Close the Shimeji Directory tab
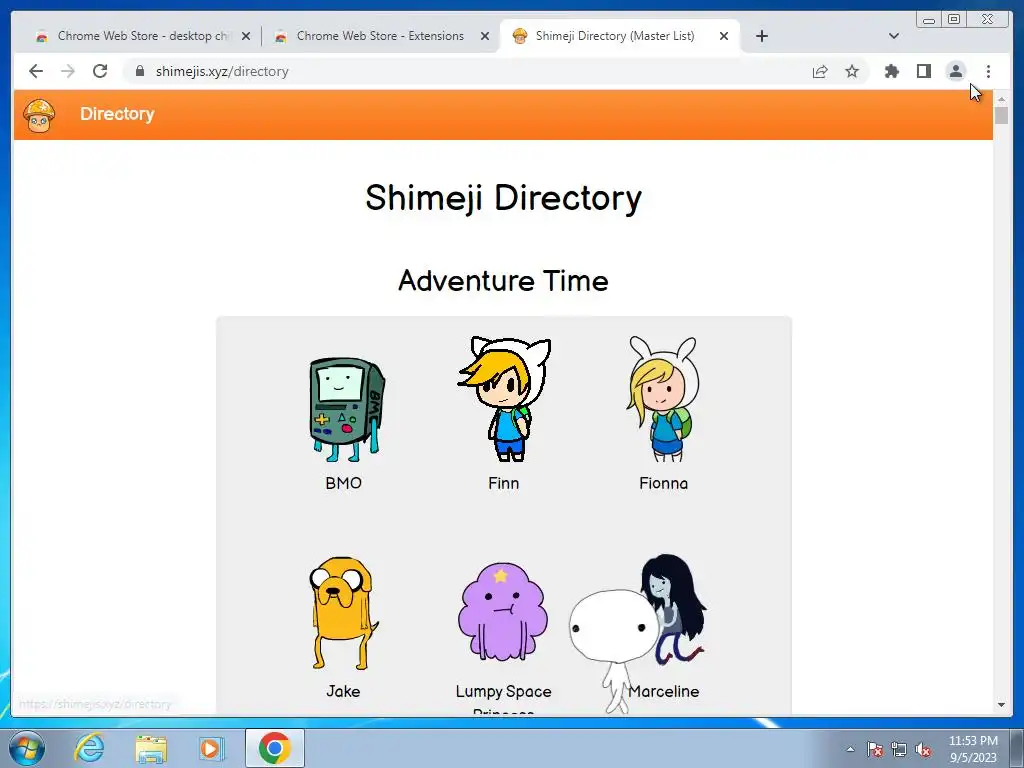Viewport: 1024px width, 768px height. pos(724,36)
